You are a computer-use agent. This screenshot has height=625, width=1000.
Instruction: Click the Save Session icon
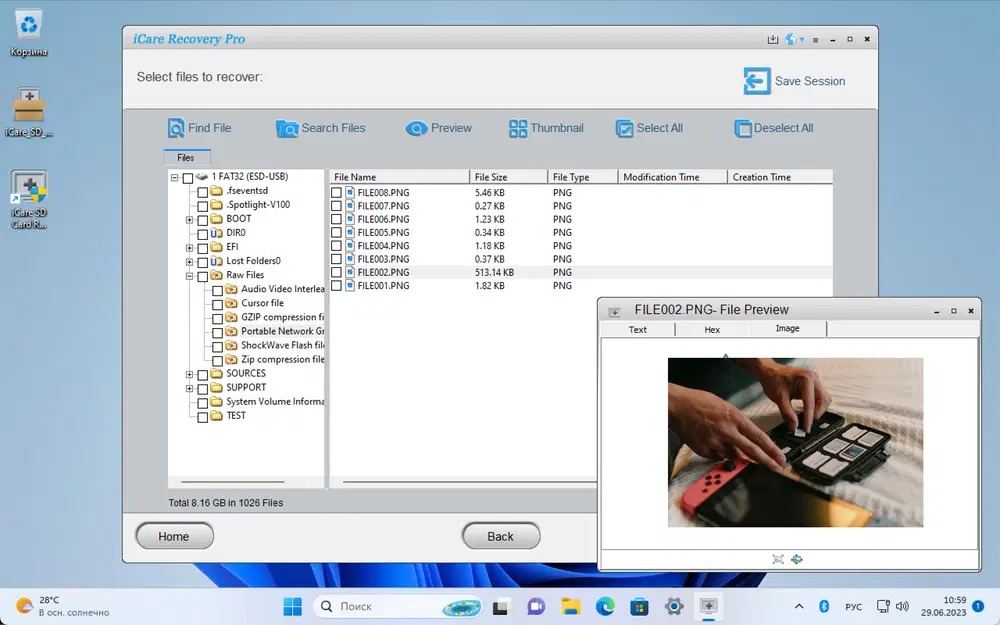[757, 81]
